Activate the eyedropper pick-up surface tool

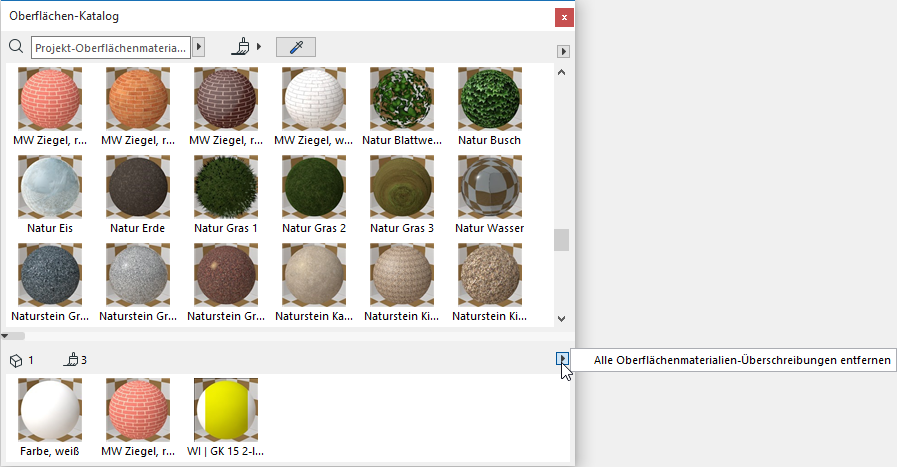295,47
